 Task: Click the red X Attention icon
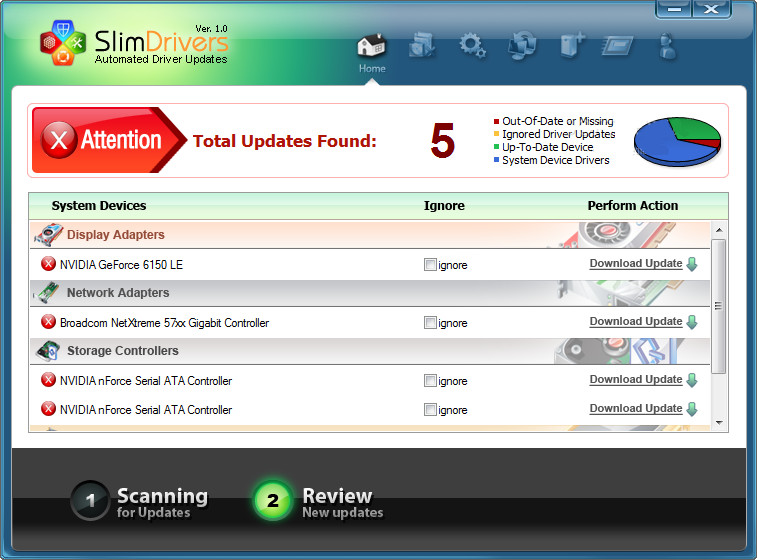59,140
